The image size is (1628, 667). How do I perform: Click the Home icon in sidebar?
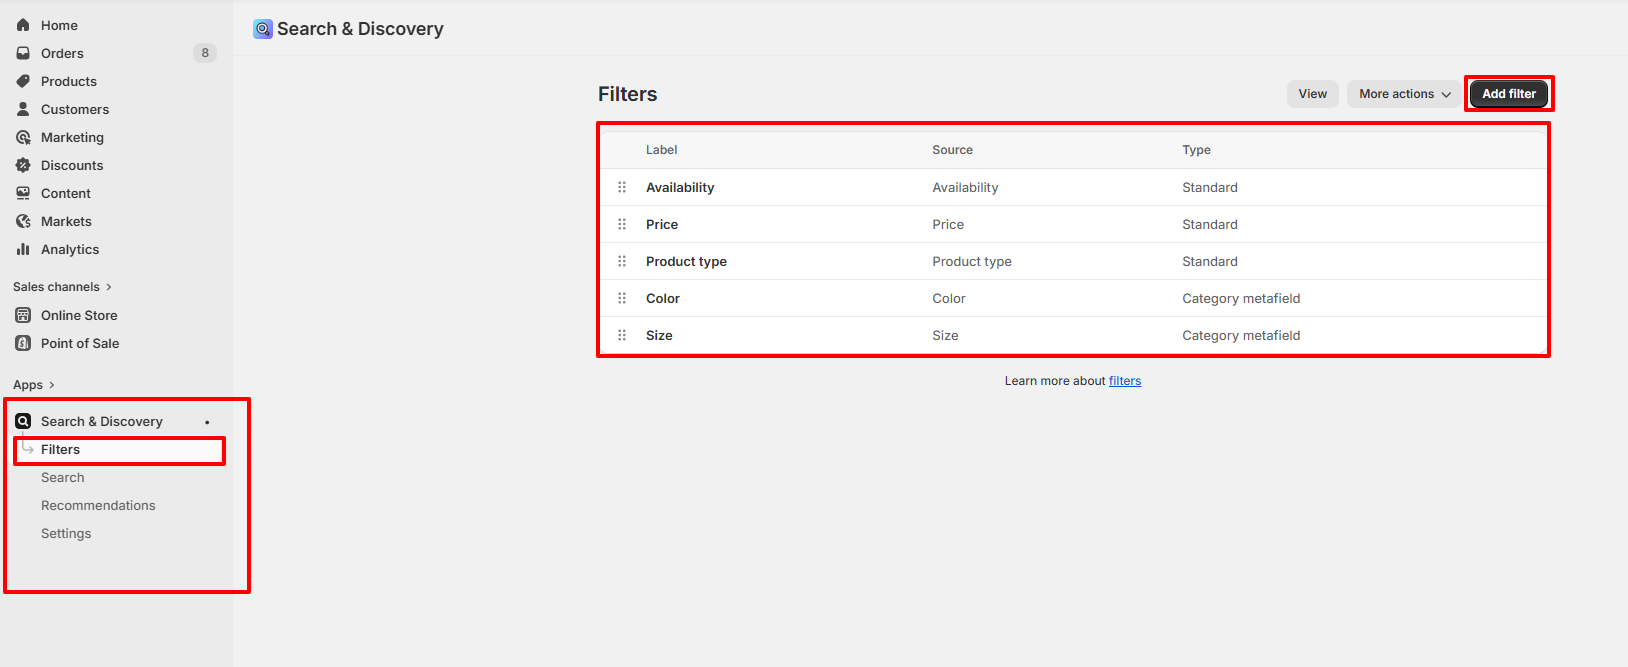(x=23, y=25)
